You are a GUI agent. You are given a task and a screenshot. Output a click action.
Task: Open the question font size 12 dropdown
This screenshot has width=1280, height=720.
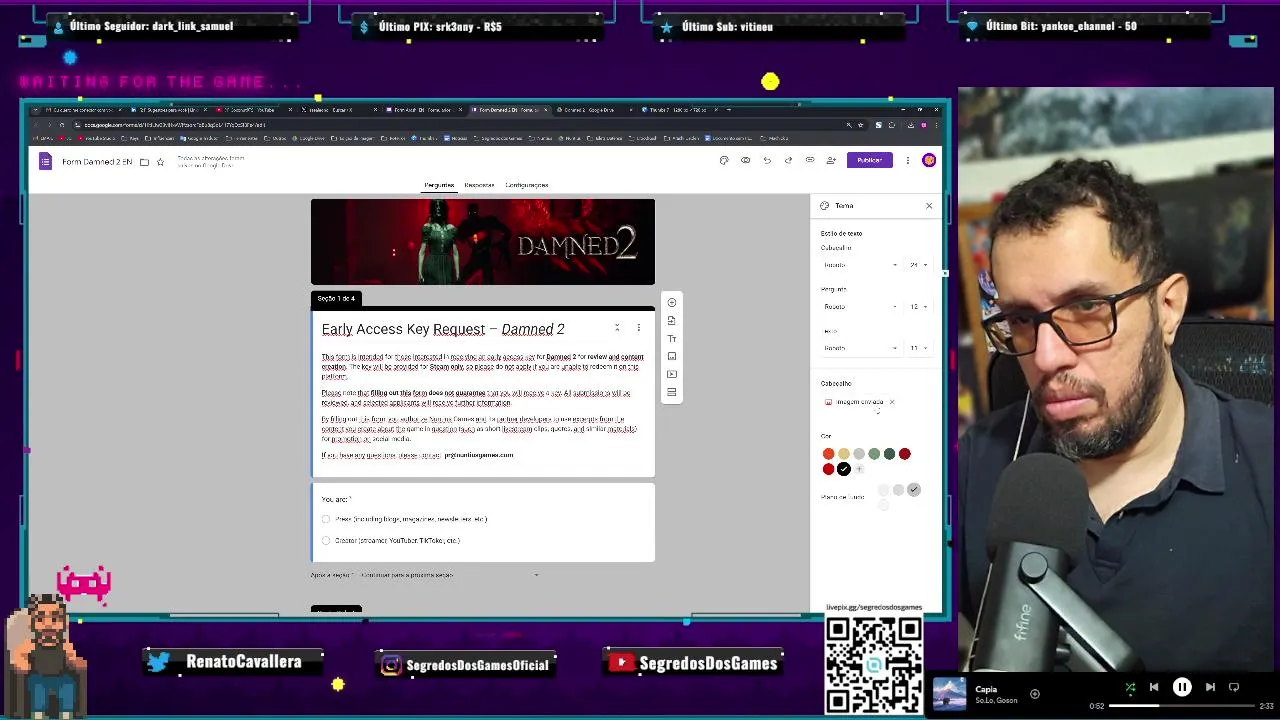pos(917,307)
